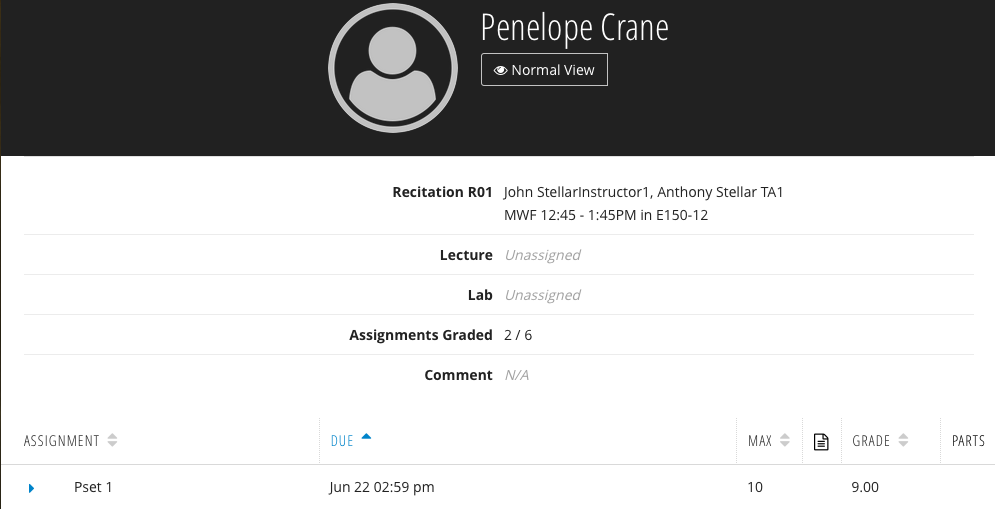Image resolution: width=995 pixels, height=509 pixels.
Task: Click the sort arrows beside GRADE
Action: (x=904, y=441)
